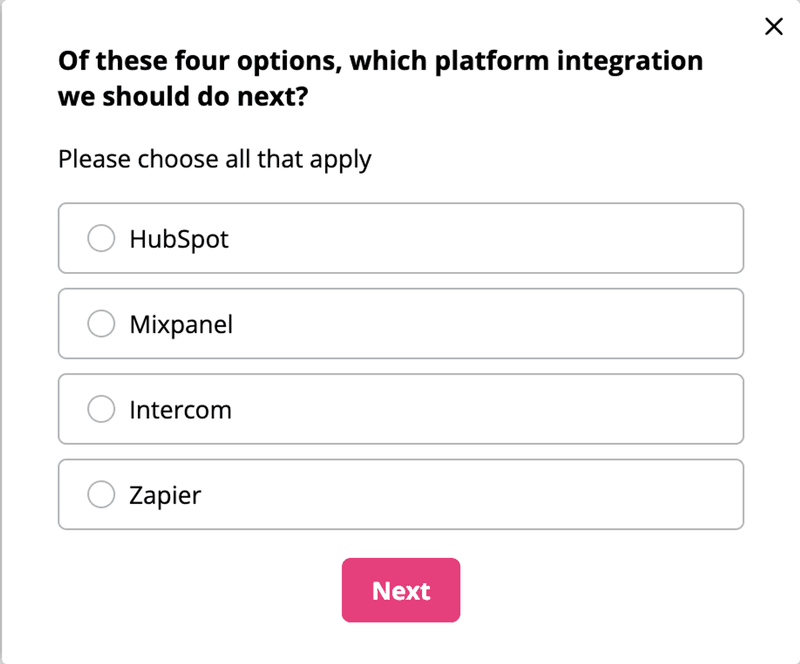Close the platform integration survey popup
Viewport: 800px width, 664px height.
point(773,27)
